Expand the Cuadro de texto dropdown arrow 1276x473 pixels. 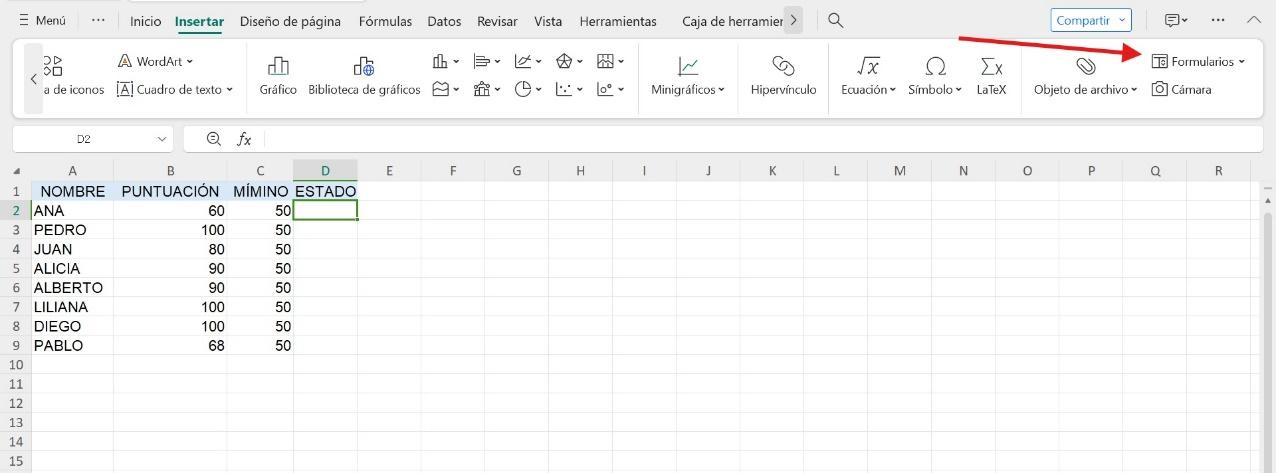(229, 89)
